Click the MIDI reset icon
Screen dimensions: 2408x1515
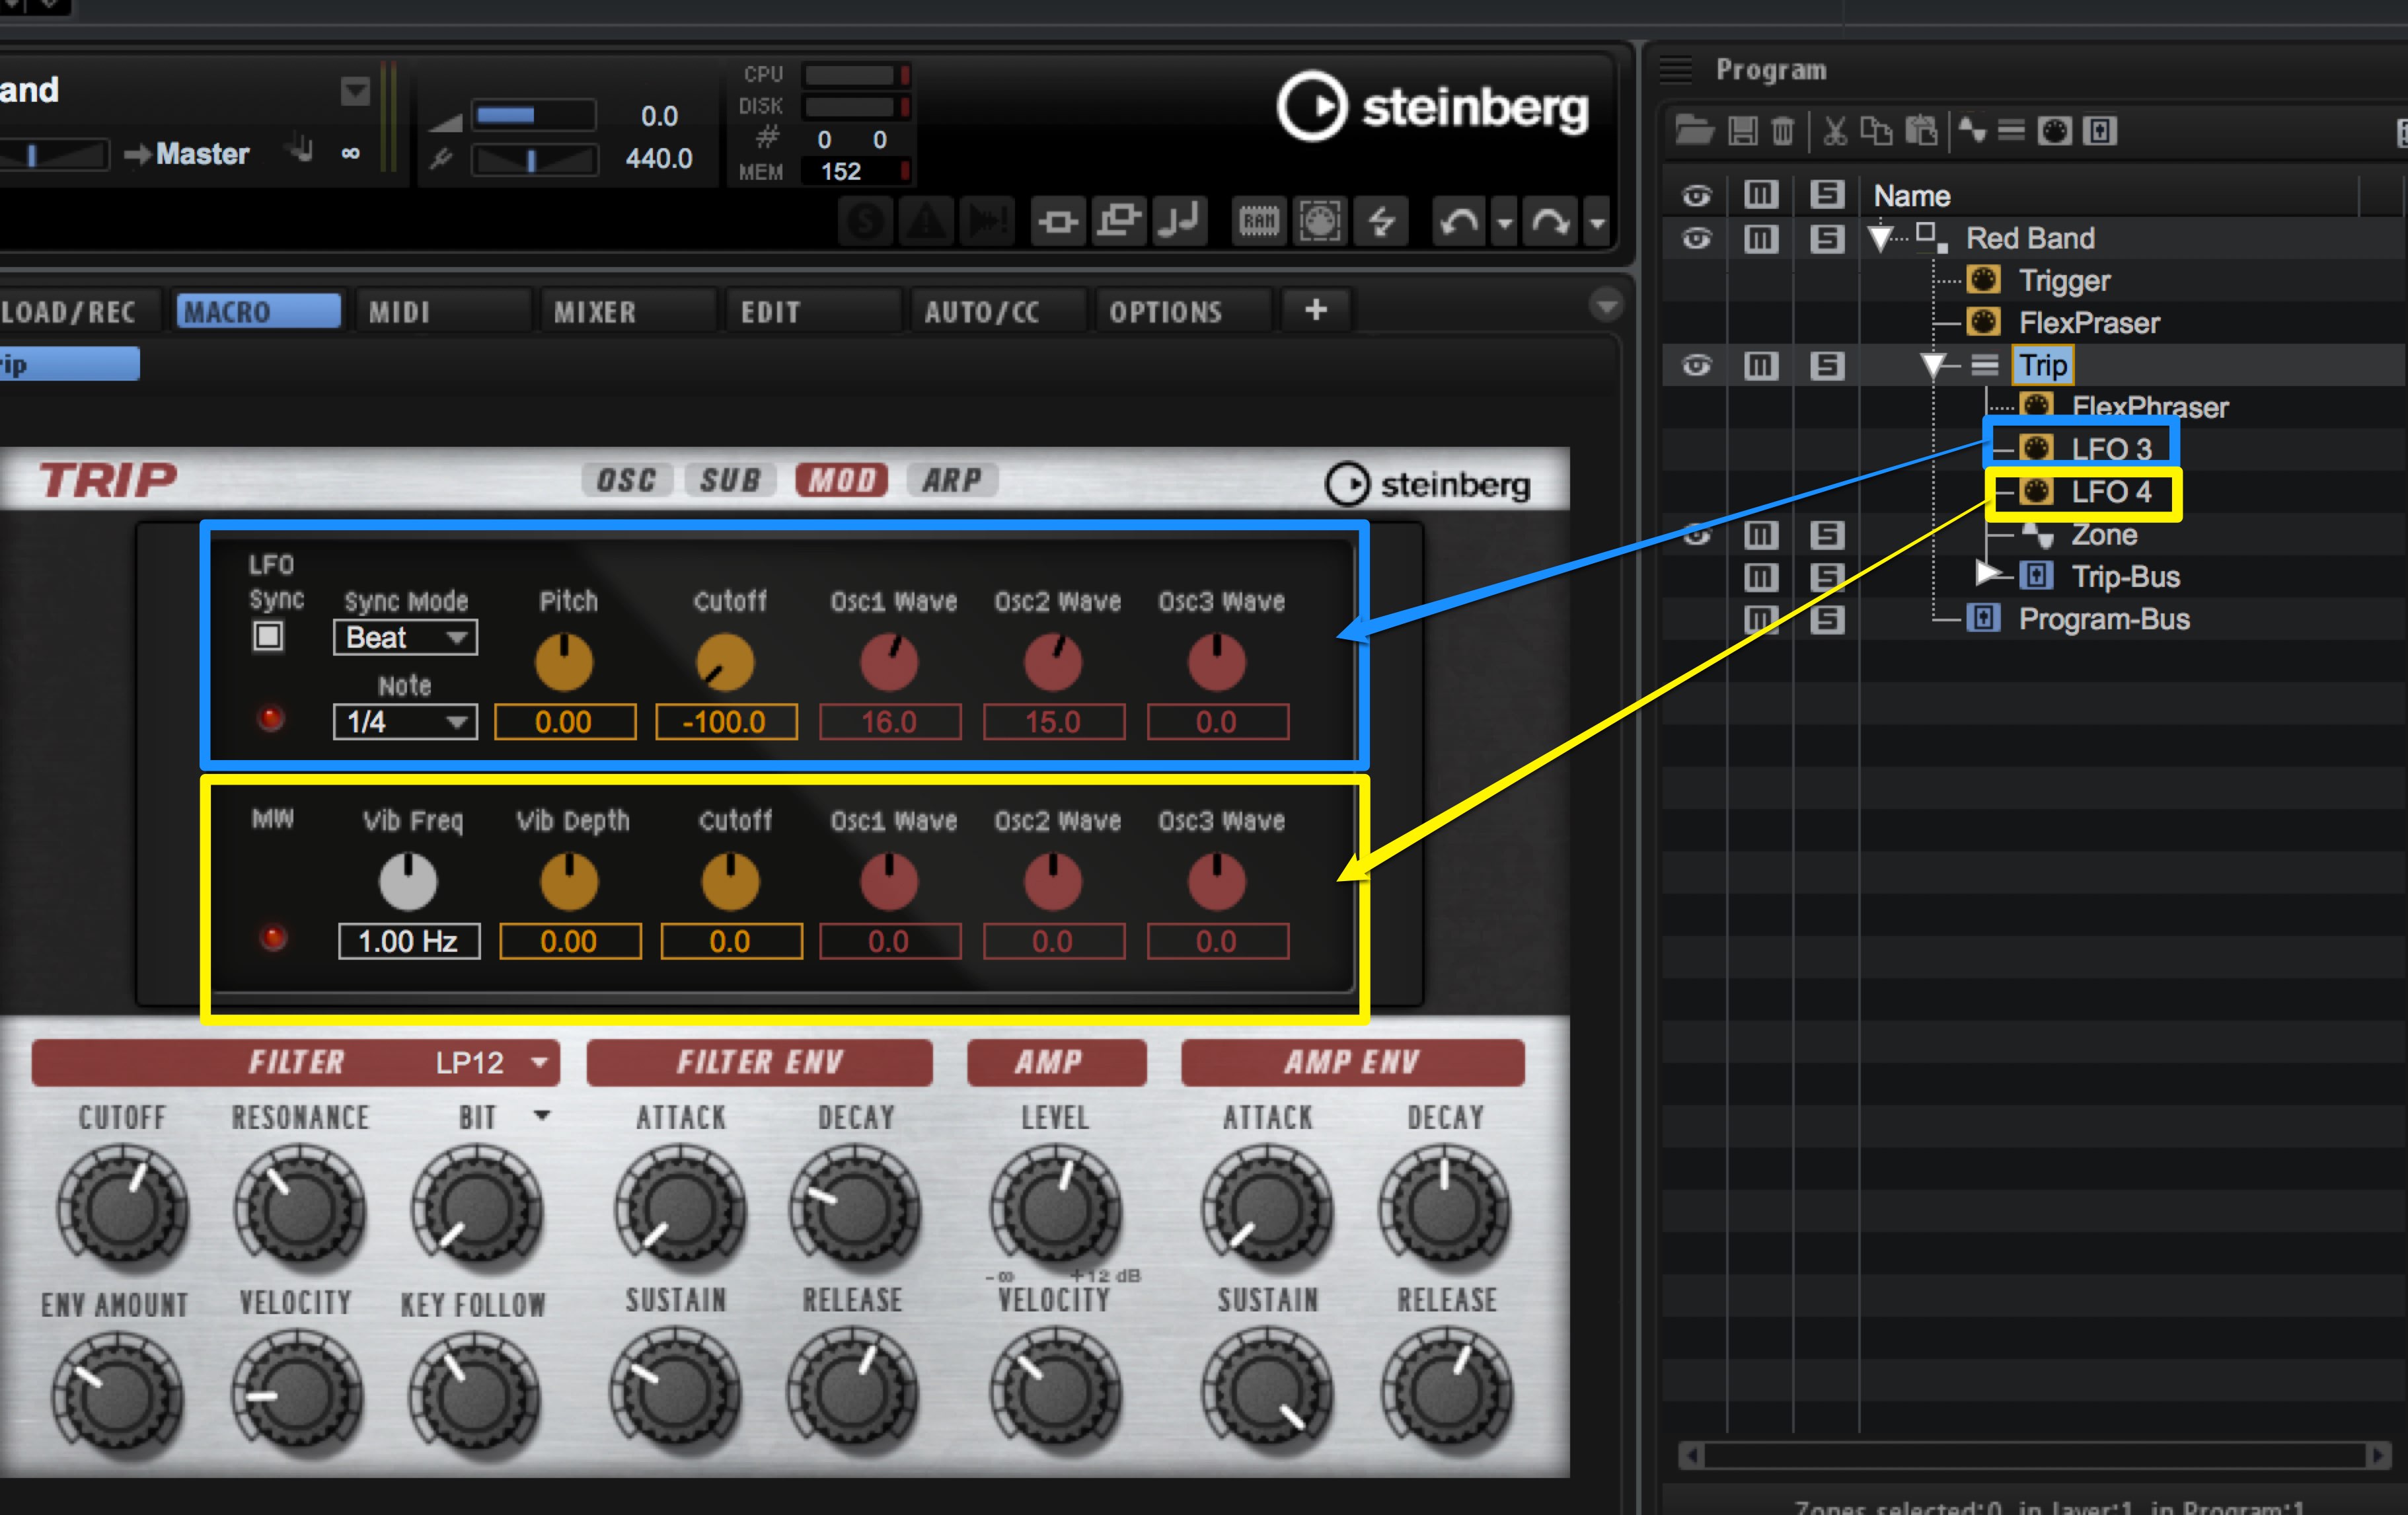click(x=1320, y=221)
